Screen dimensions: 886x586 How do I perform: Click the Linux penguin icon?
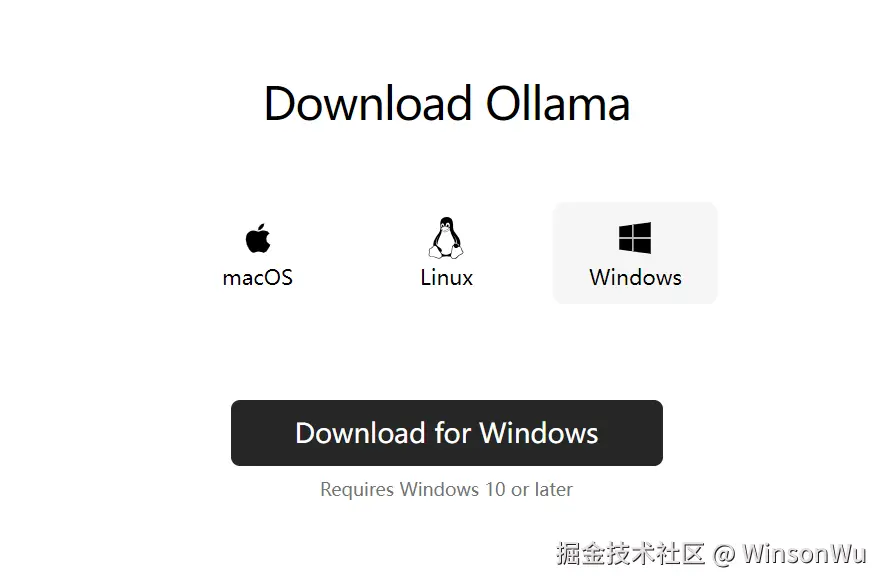(446, 238)
